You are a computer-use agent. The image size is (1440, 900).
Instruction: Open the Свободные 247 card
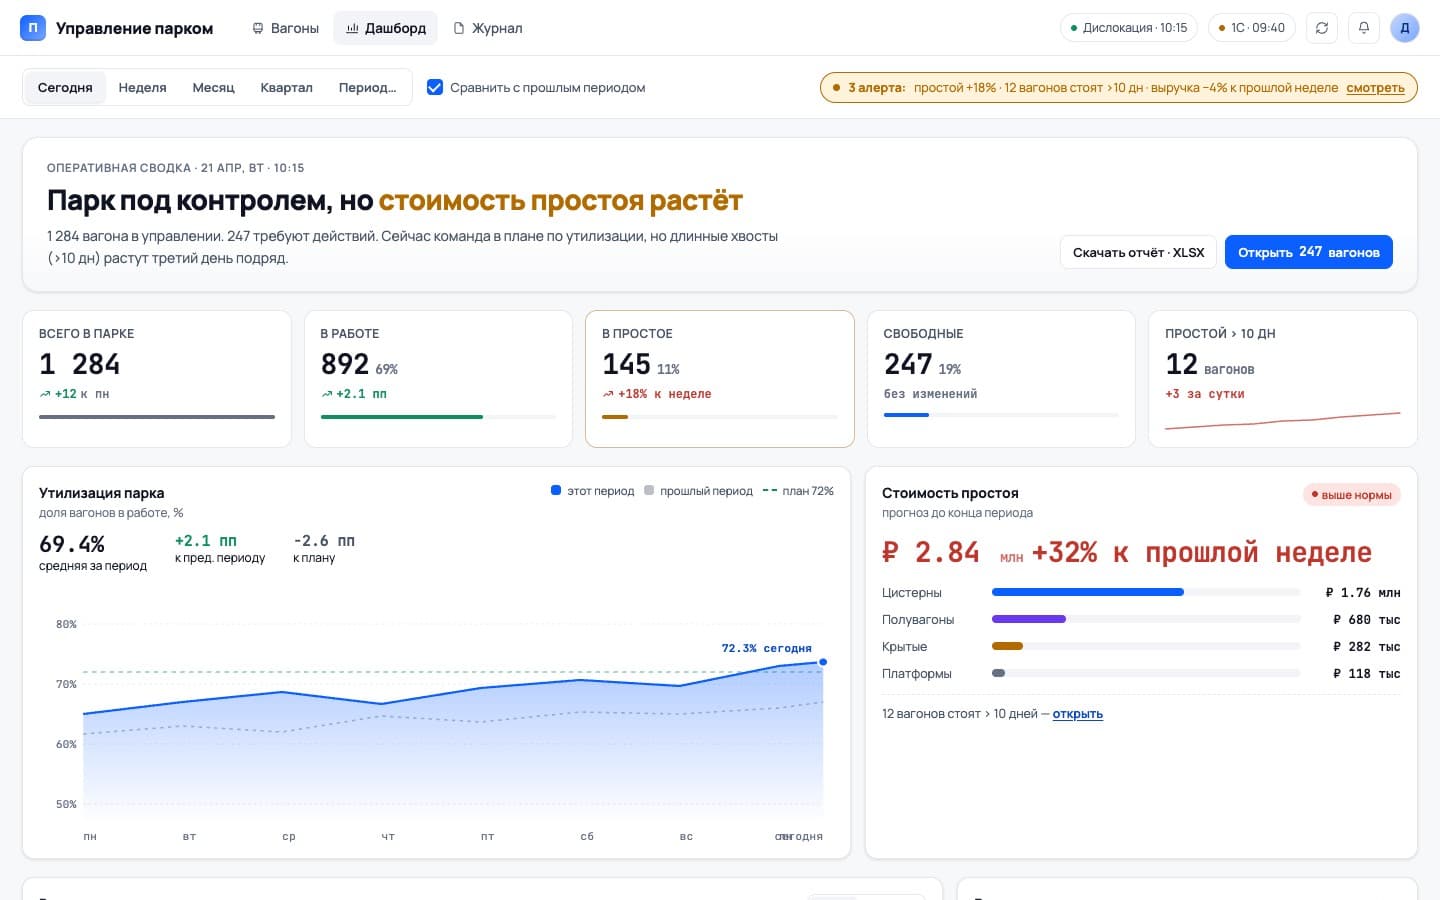pyautogui.click(x=1002, y=379)
